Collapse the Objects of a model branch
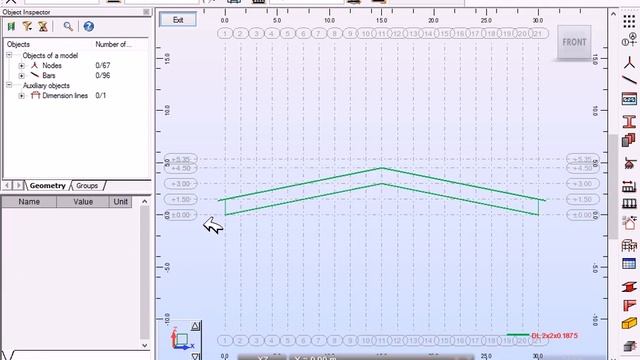This screenshot has height=360, width=640. click(x=9, y=55)
